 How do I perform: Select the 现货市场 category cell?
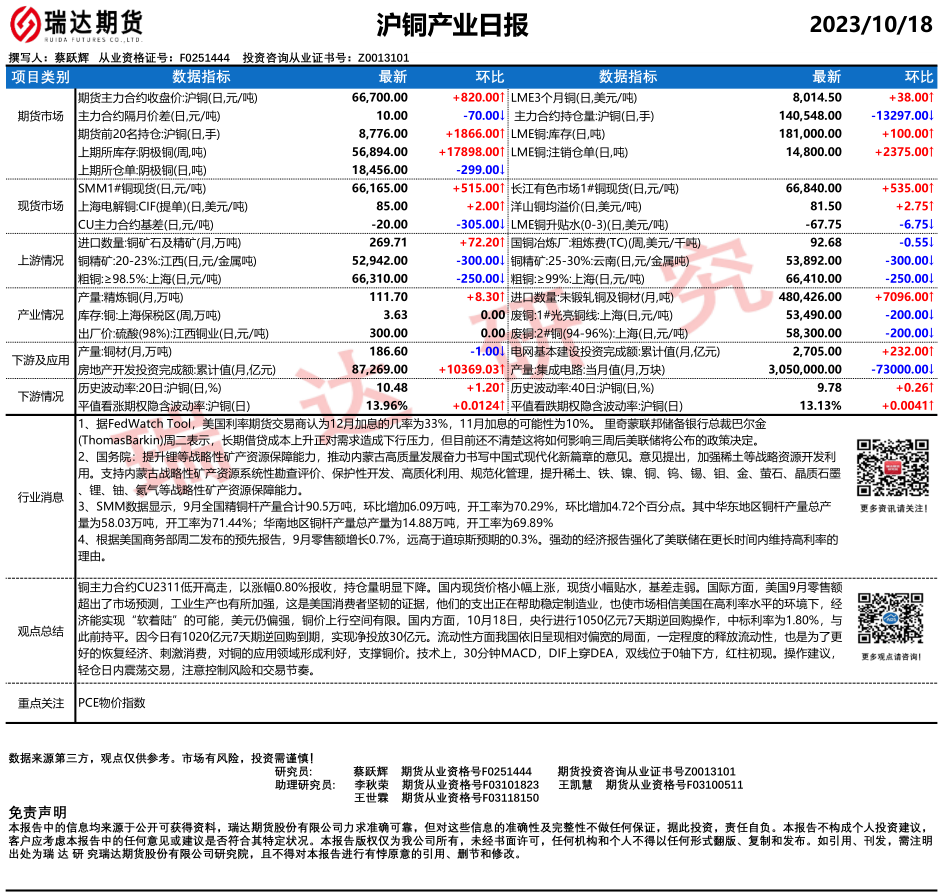coord(40,206)
